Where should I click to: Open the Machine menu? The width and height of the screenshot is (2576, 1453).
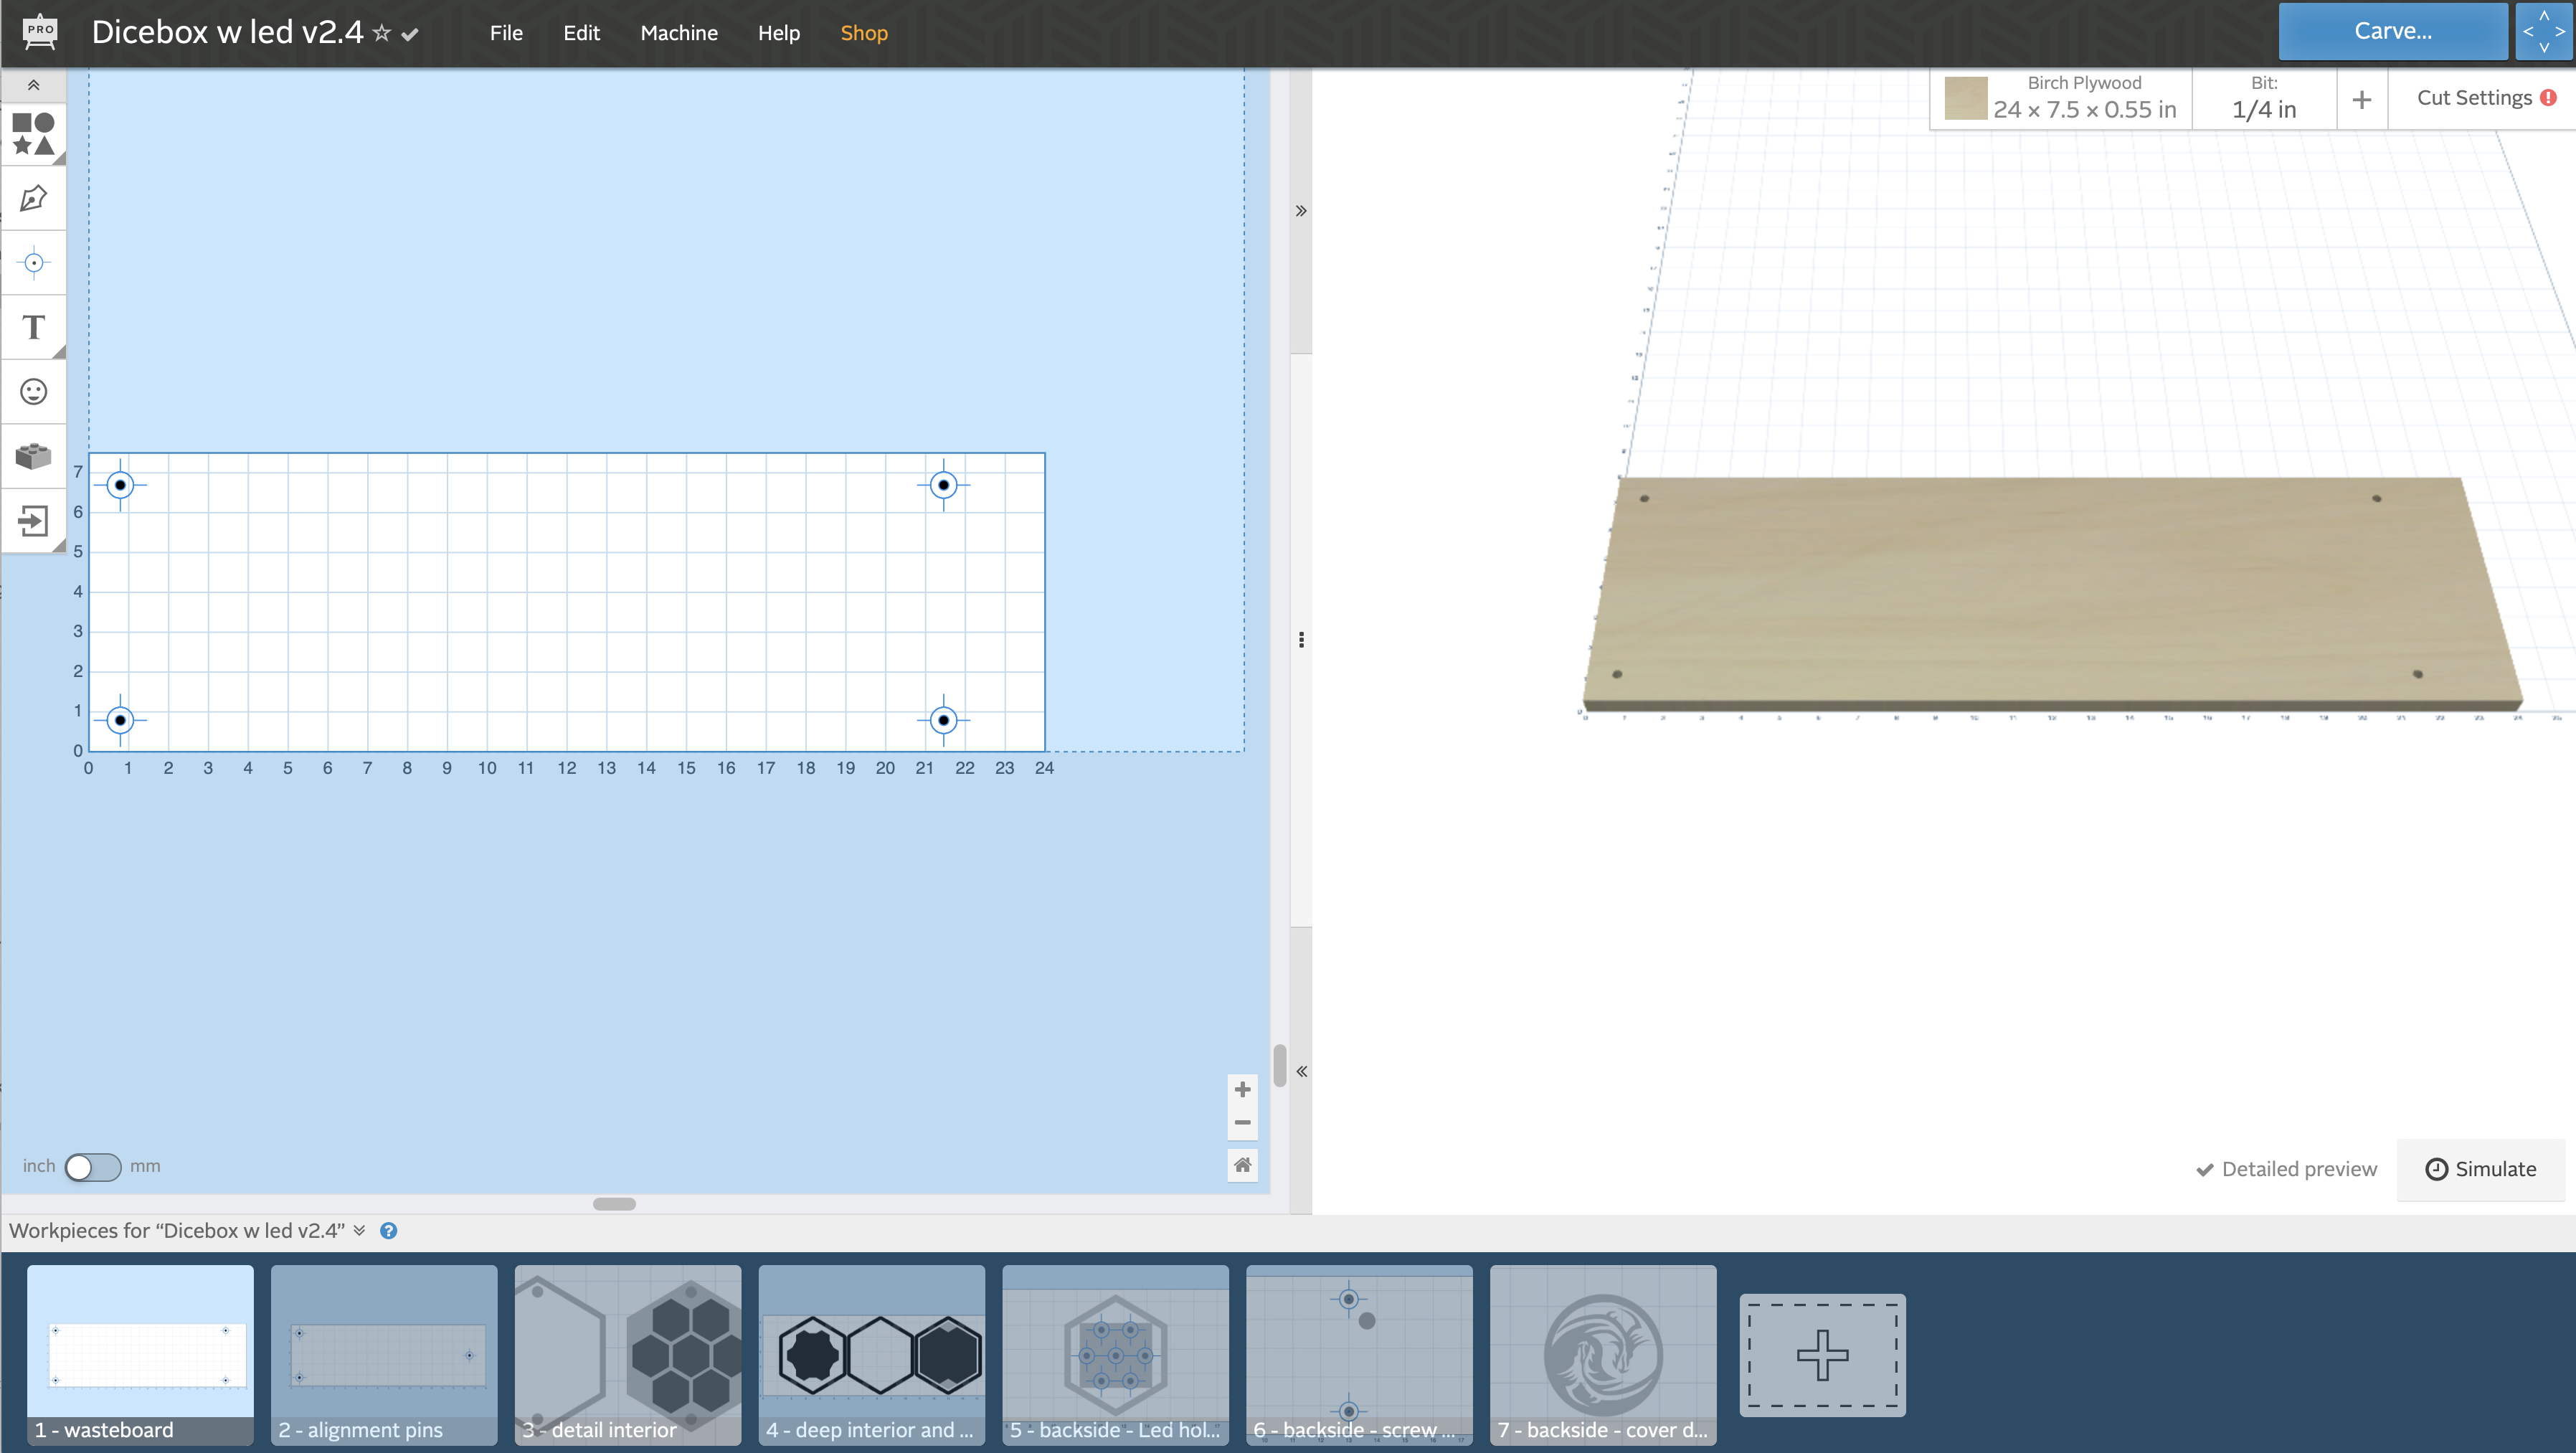tap(678, 33)
